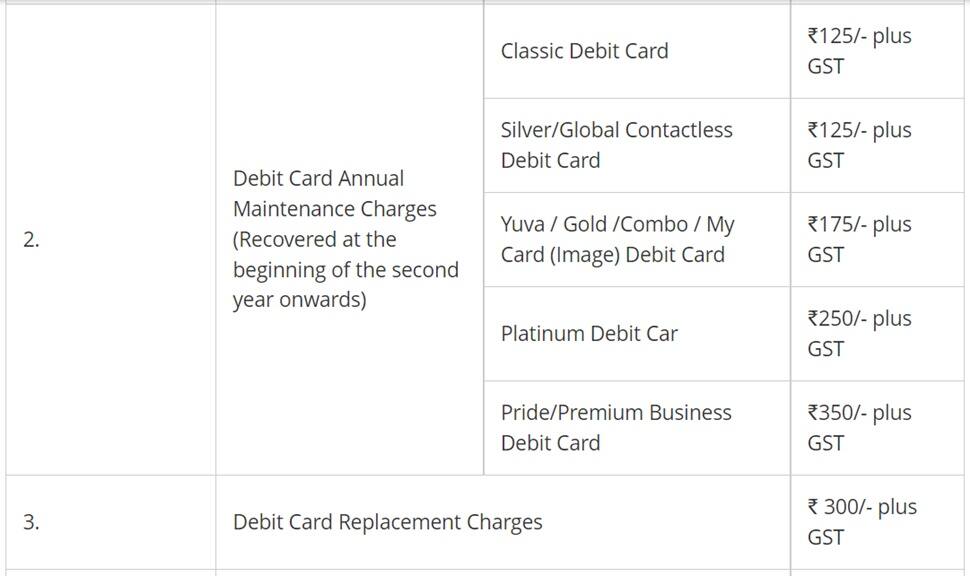Viewport: 970px width, 576px height.
Task: Click serial number 3. cell
Action: point(111,523)
